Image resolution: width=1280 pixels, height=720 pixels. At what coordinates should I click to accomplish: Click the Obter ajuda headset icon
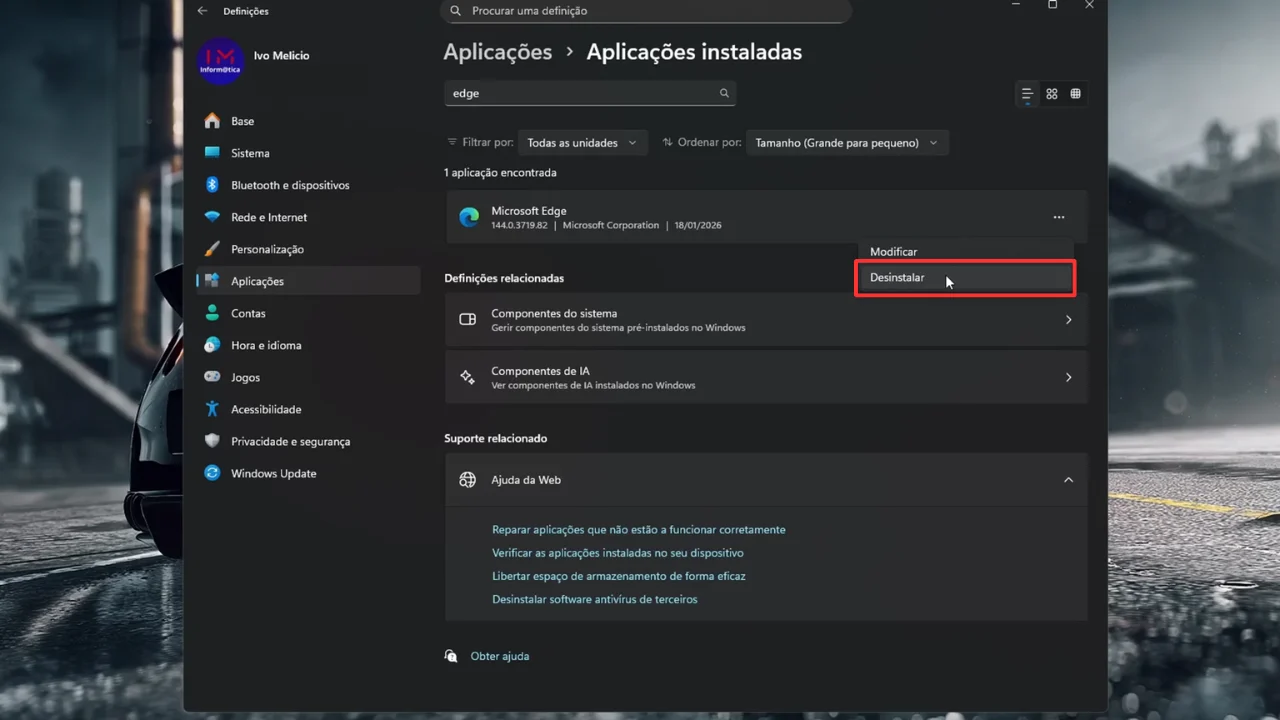coord(451,656)
